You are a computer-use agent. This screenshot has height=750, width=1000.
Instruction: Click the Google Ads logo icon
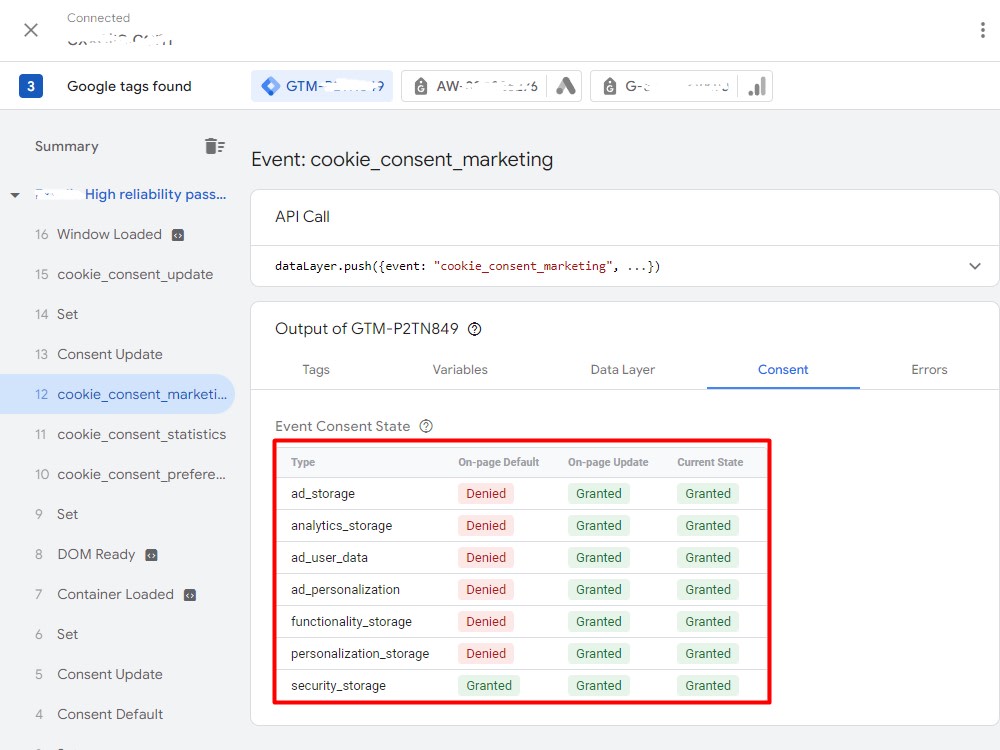(x=565, y=86)
